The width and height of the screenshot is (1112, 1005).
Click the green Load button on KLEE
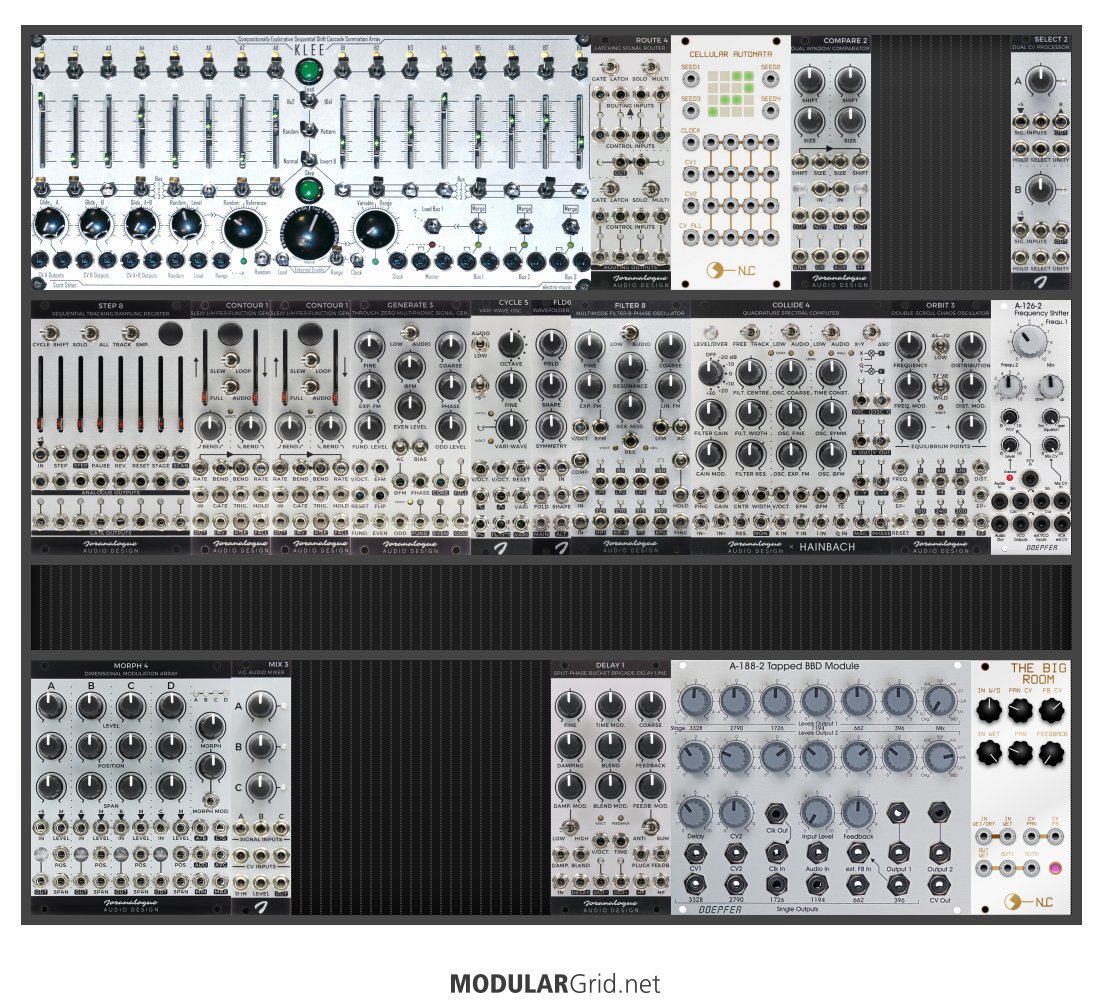(308, 72)
